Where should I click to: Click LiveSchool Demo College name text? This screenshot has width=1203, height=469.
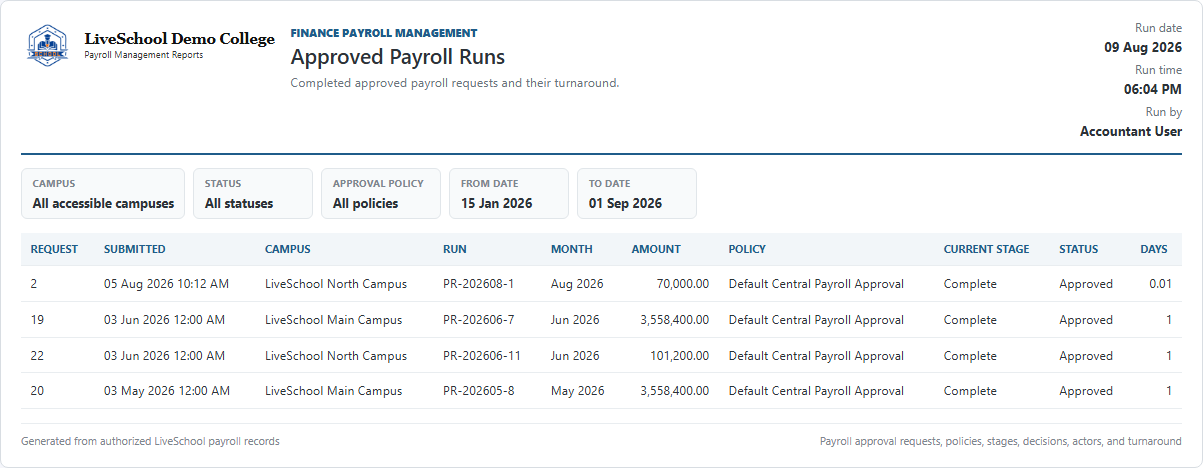pyautogui.click(x=179, y=39)
